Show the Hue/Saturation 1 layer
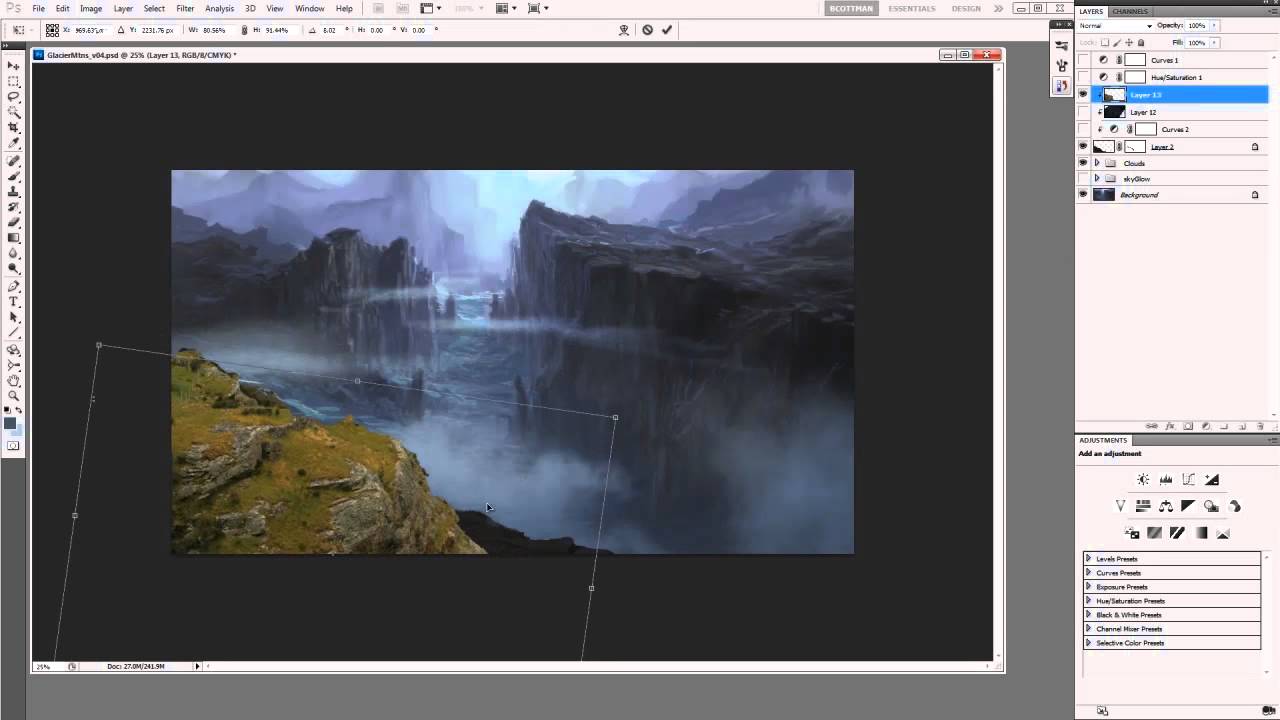Image resolution: width=1280 pixels, height=720 pixels. click(x=1083, y=77)
